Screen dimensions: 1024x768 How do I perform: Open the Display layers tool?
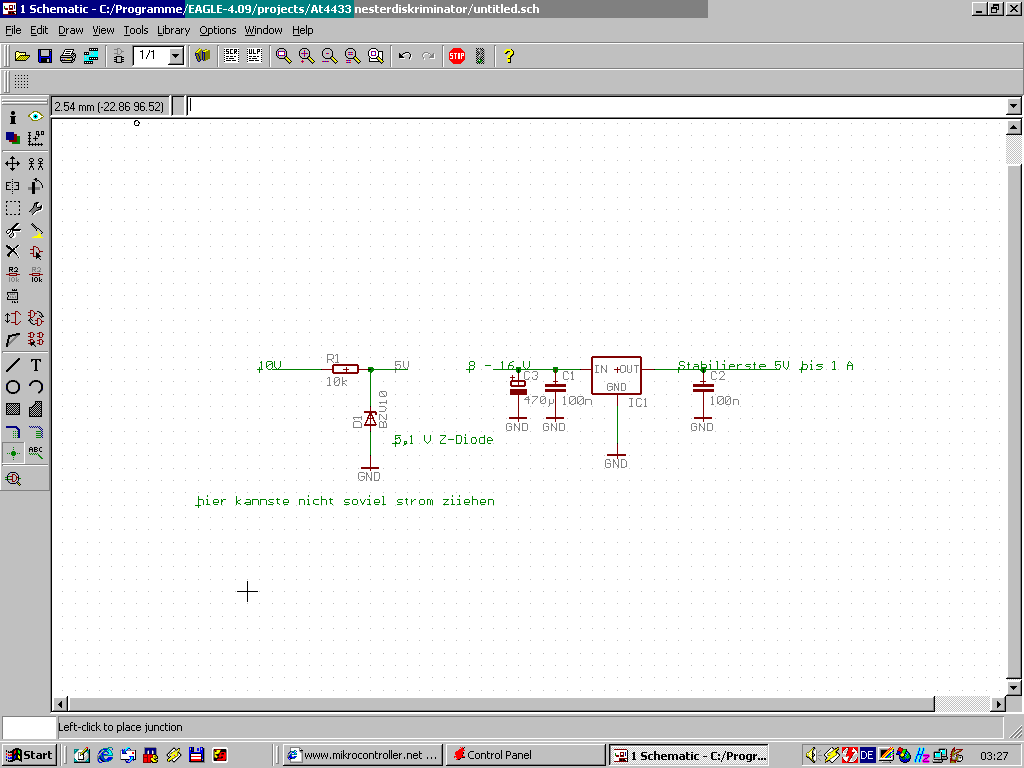[13, 138]
